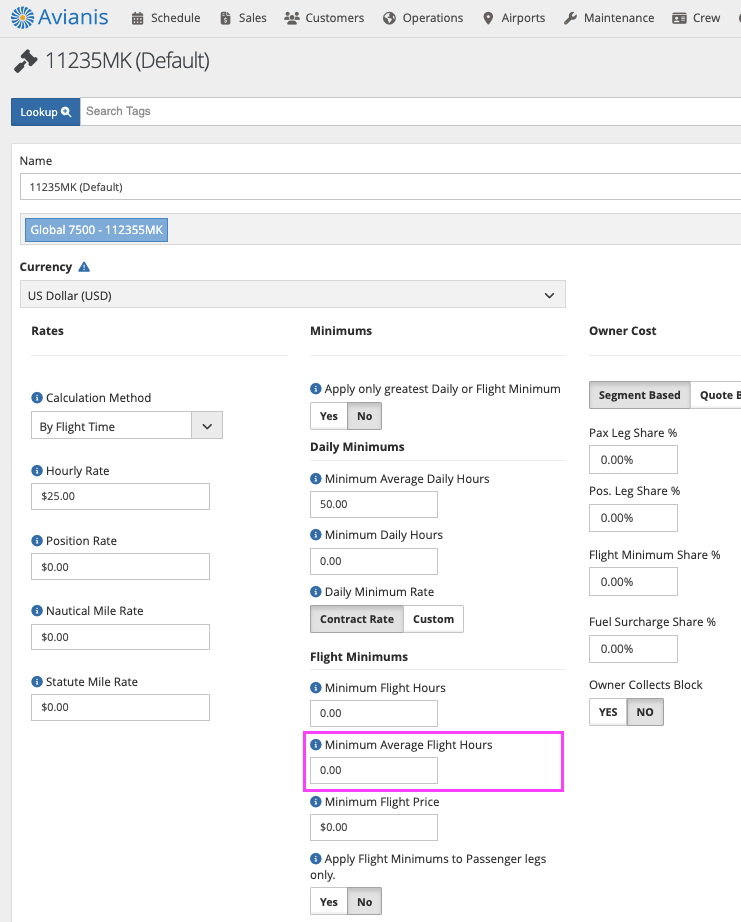The image size is (741, 922).
Task: Select the Segment Based owner cost option
Action: [x=639, y=395]
